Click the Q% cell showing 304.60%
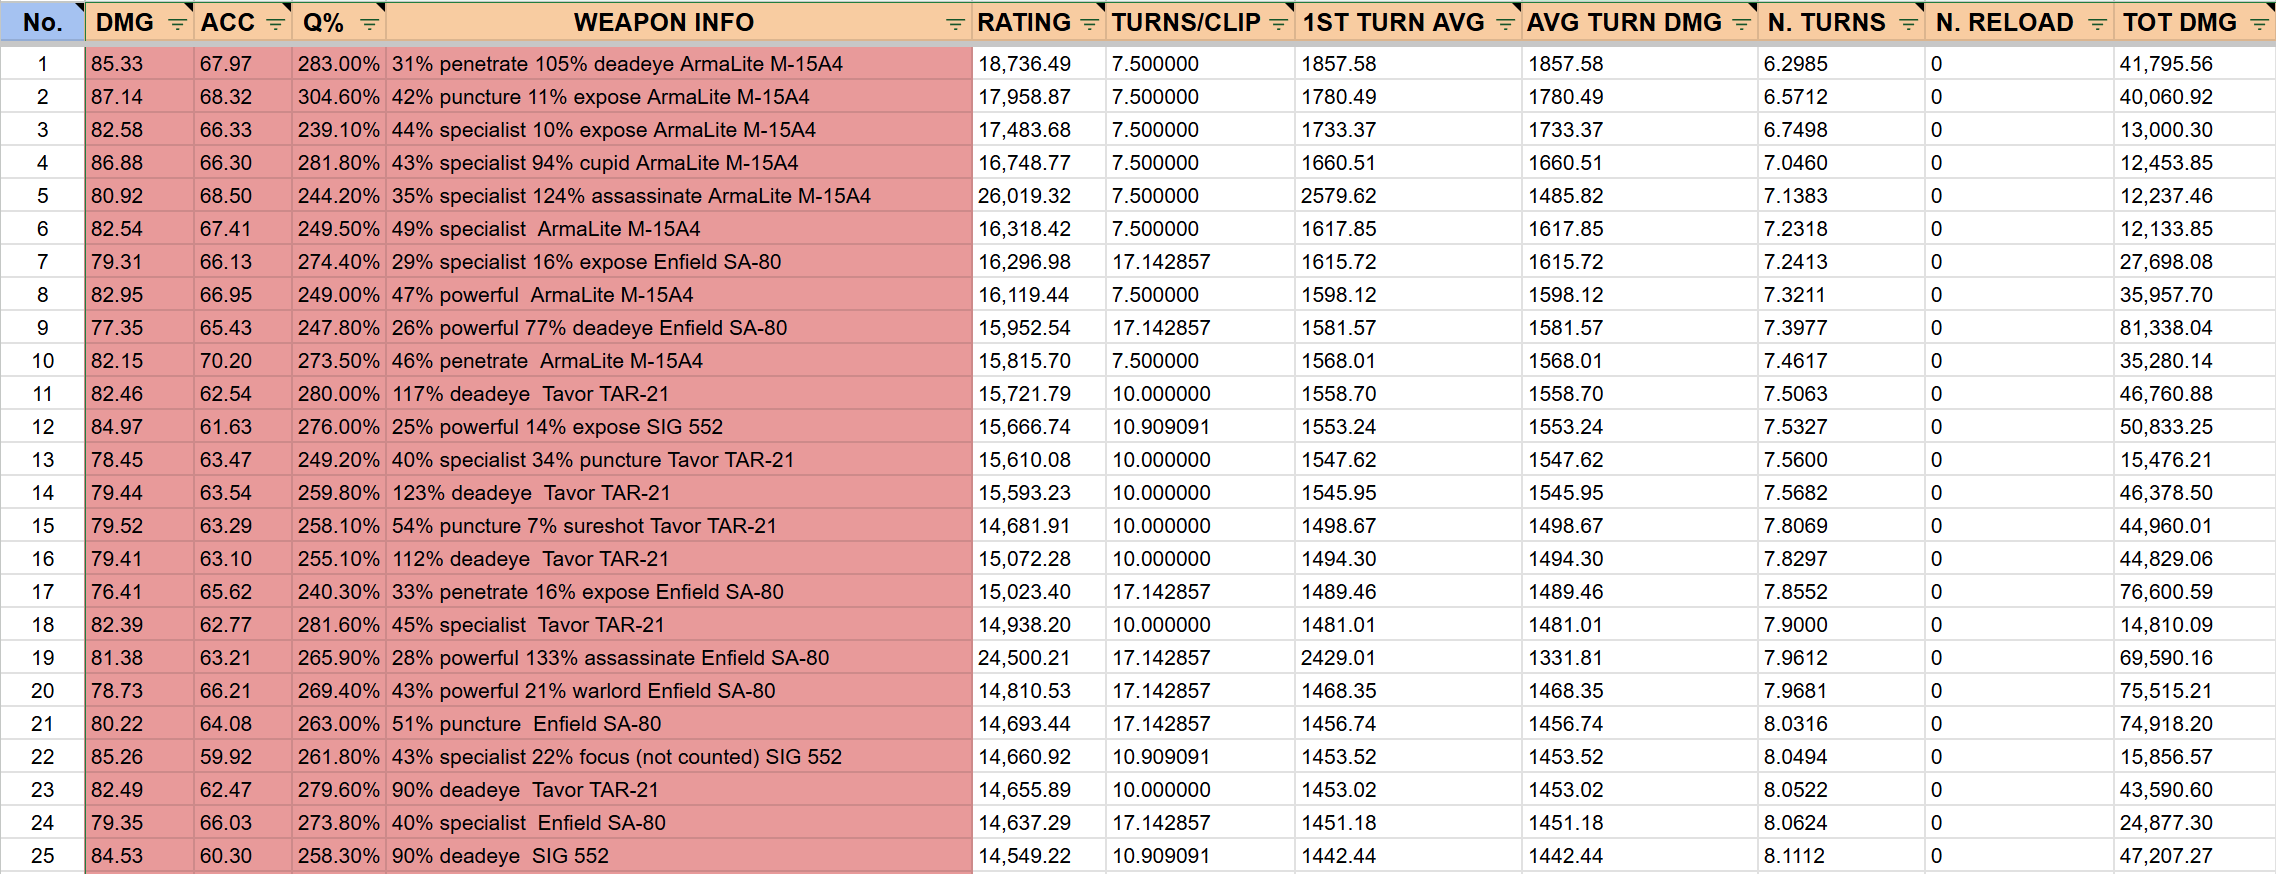 click(x=338, y=97)
